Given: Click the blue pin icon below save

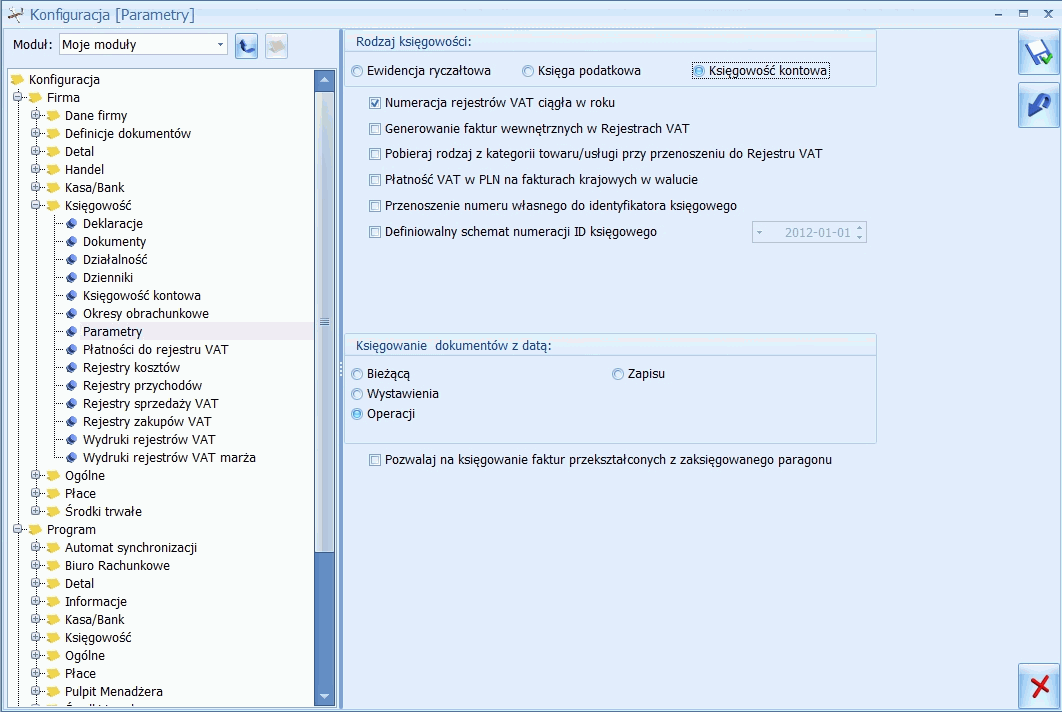Looking at the screenshot, I should (1038, 105).
